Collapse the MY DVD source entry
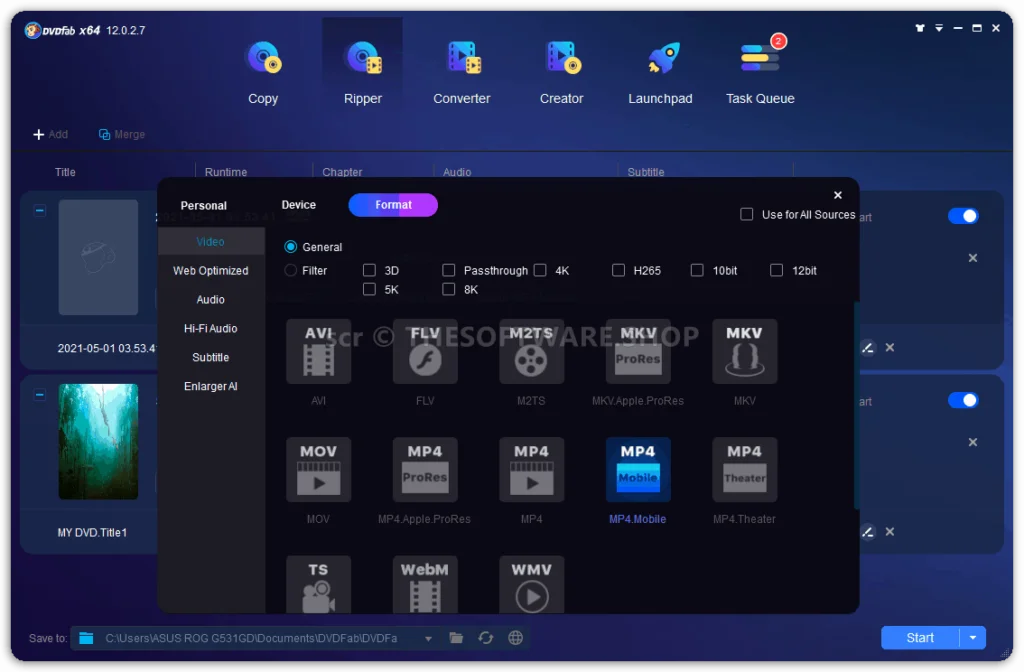1024x672 pixels. pyautogui.click(x=40, y=395)
